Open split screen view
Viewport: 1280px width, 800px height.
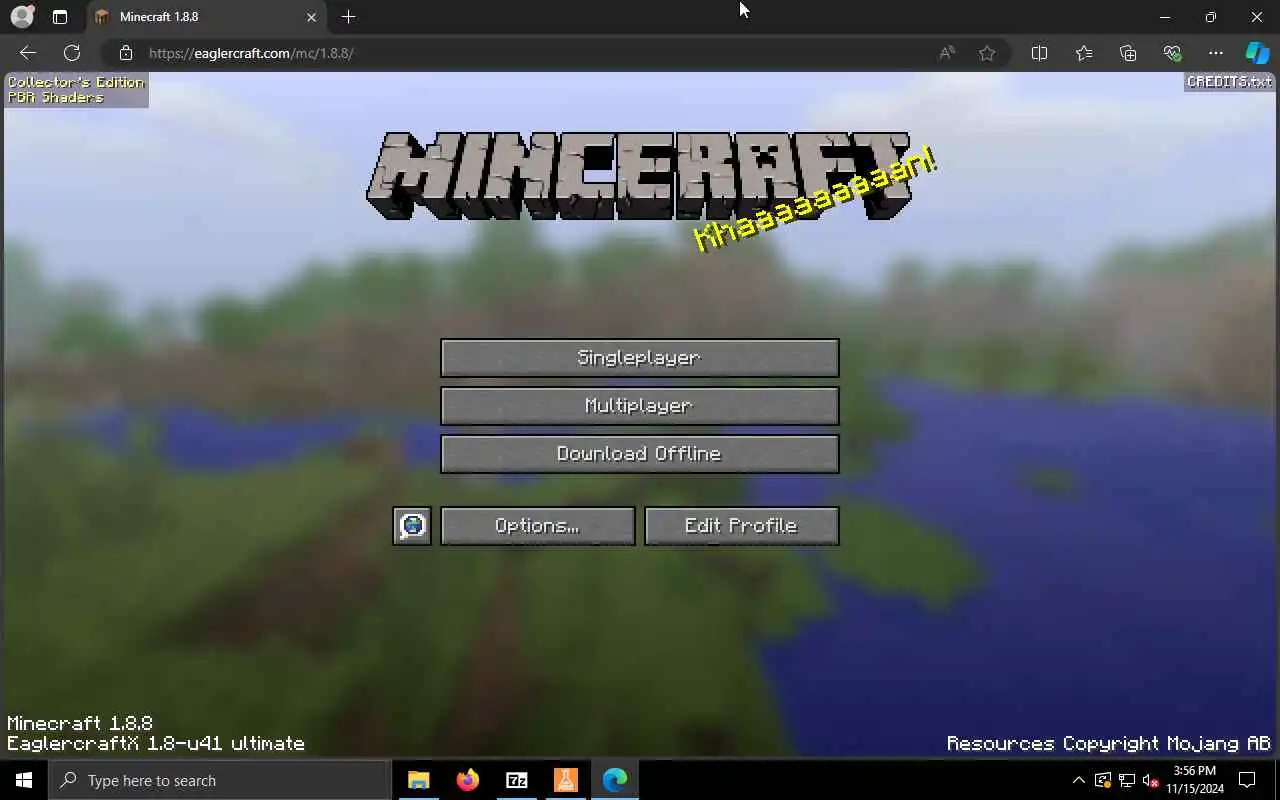(x=1039, y=53)
